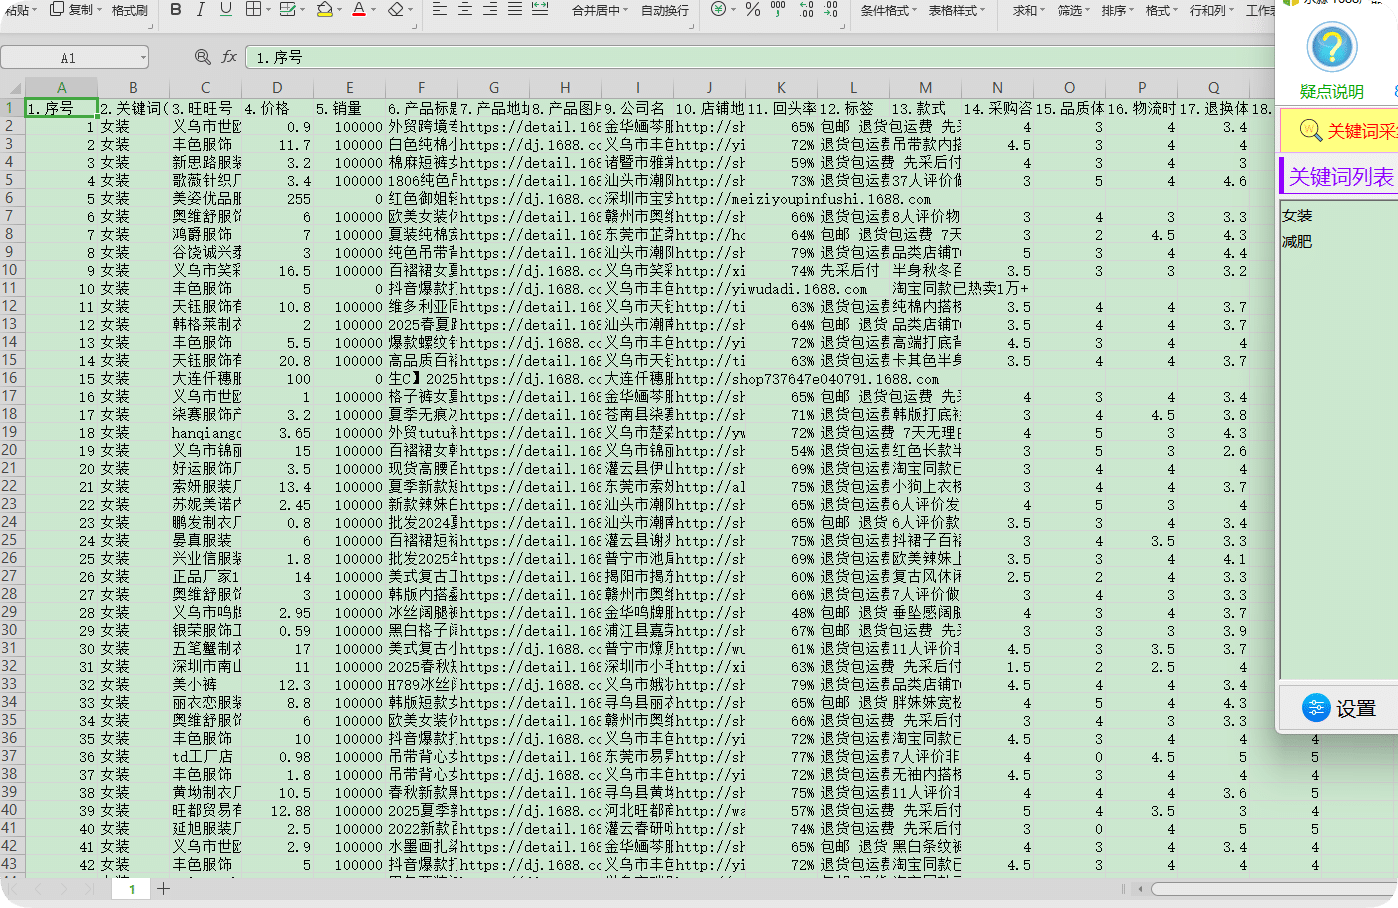Viewport: 1398px width, 908px height.
Task: Apply cell borders with the border icon
Action: (253, 10)
